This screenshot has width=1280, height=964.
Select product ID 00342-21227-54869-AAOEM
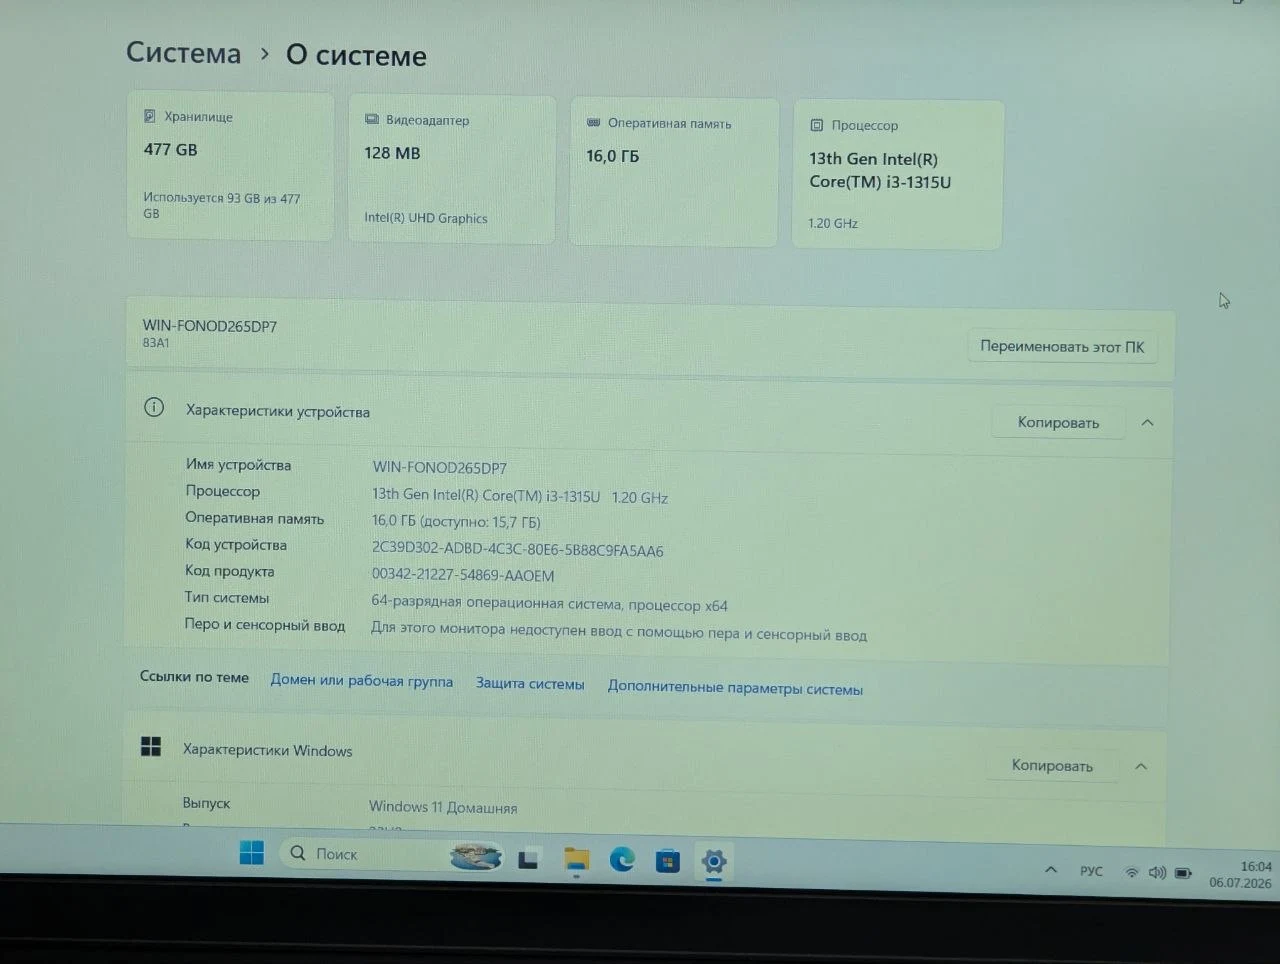pyautogui.click(x=463, y=575)
